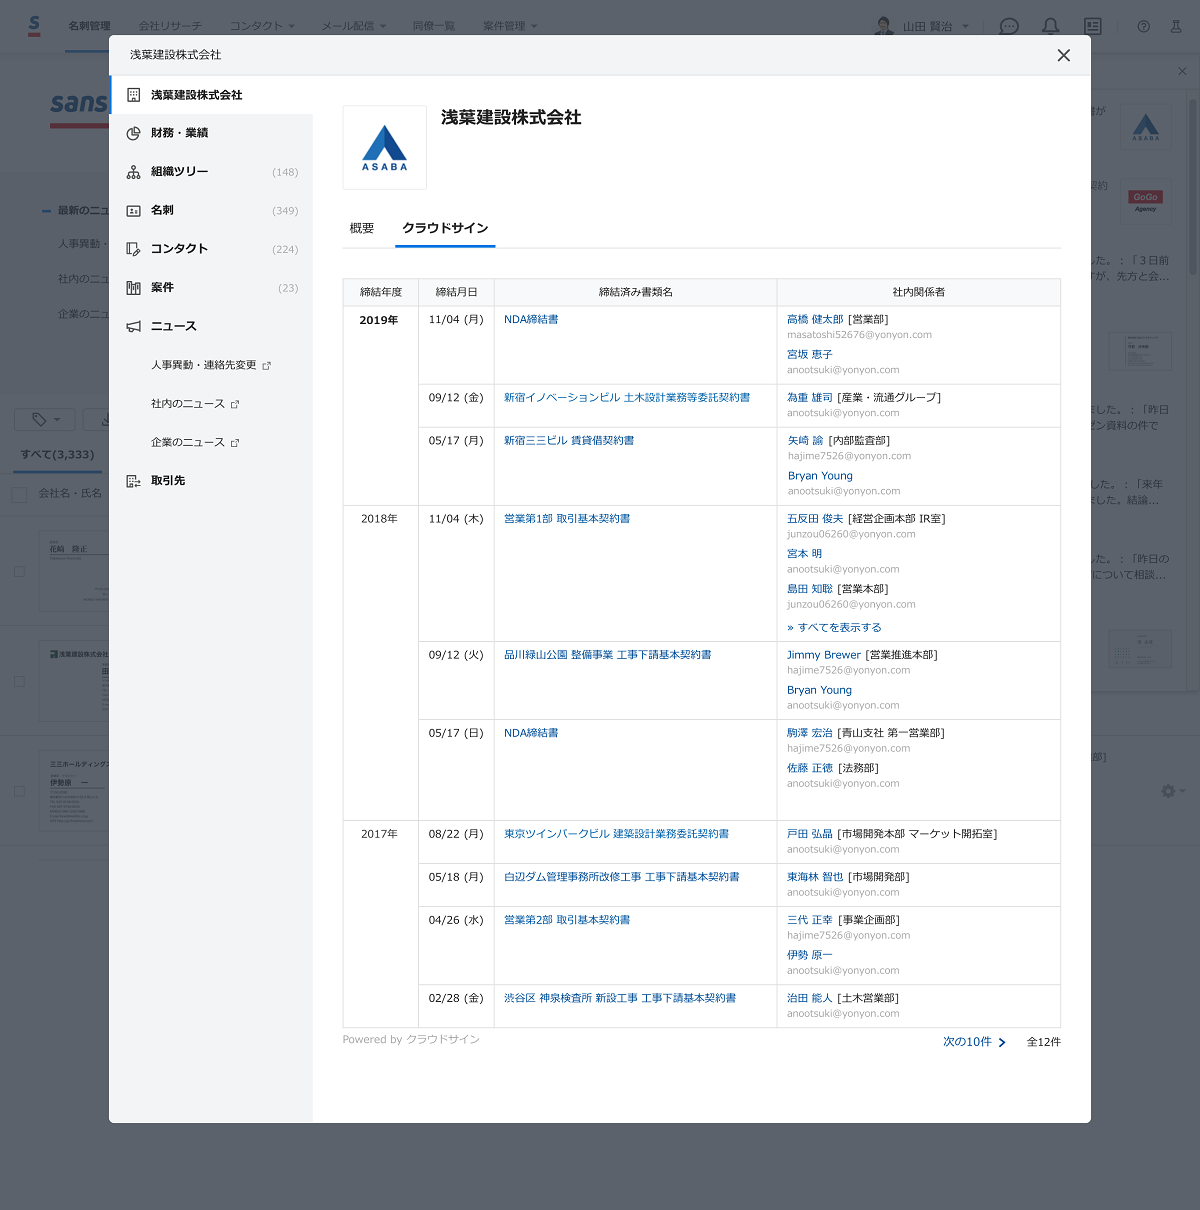The height and width of the screenshot is (1210, 1200).
Task: Check the 三ホールディングス card row checkbox
Action: (19, 791)
